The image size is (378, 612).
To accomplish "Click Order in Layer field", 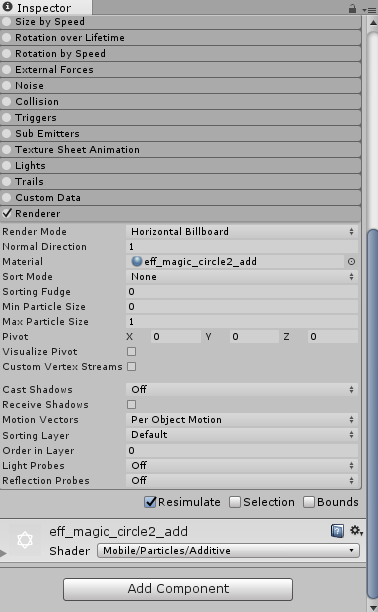I will [242, 451].
